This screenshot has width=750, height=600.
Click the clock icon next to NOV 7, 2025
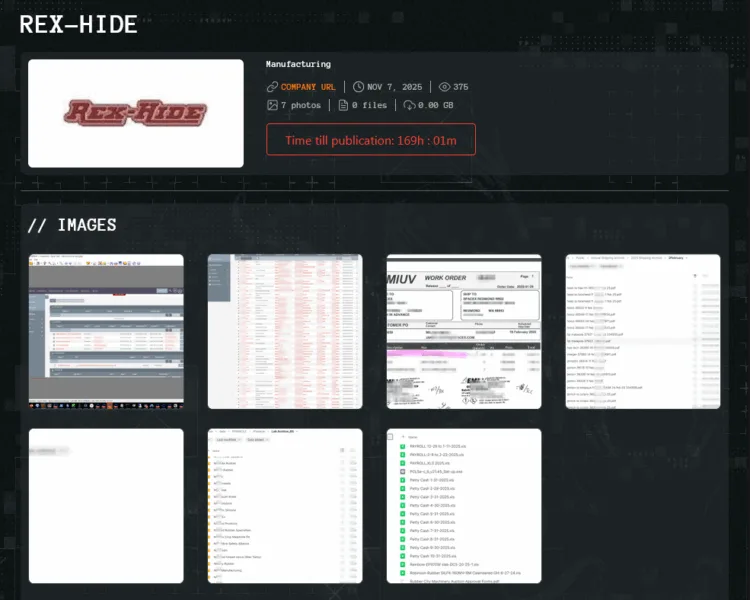coord(358,87)
